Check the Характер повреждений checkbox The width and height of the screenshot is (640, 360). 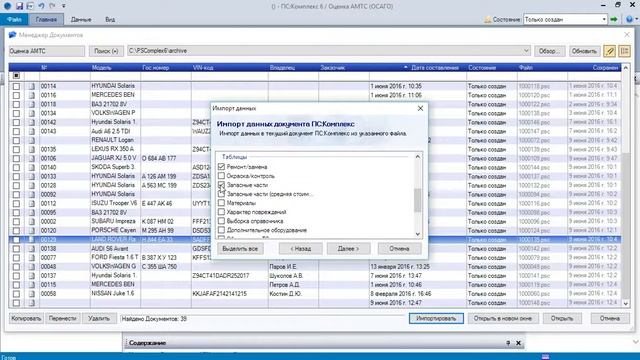pyautogui.click(x=221, y=212)
